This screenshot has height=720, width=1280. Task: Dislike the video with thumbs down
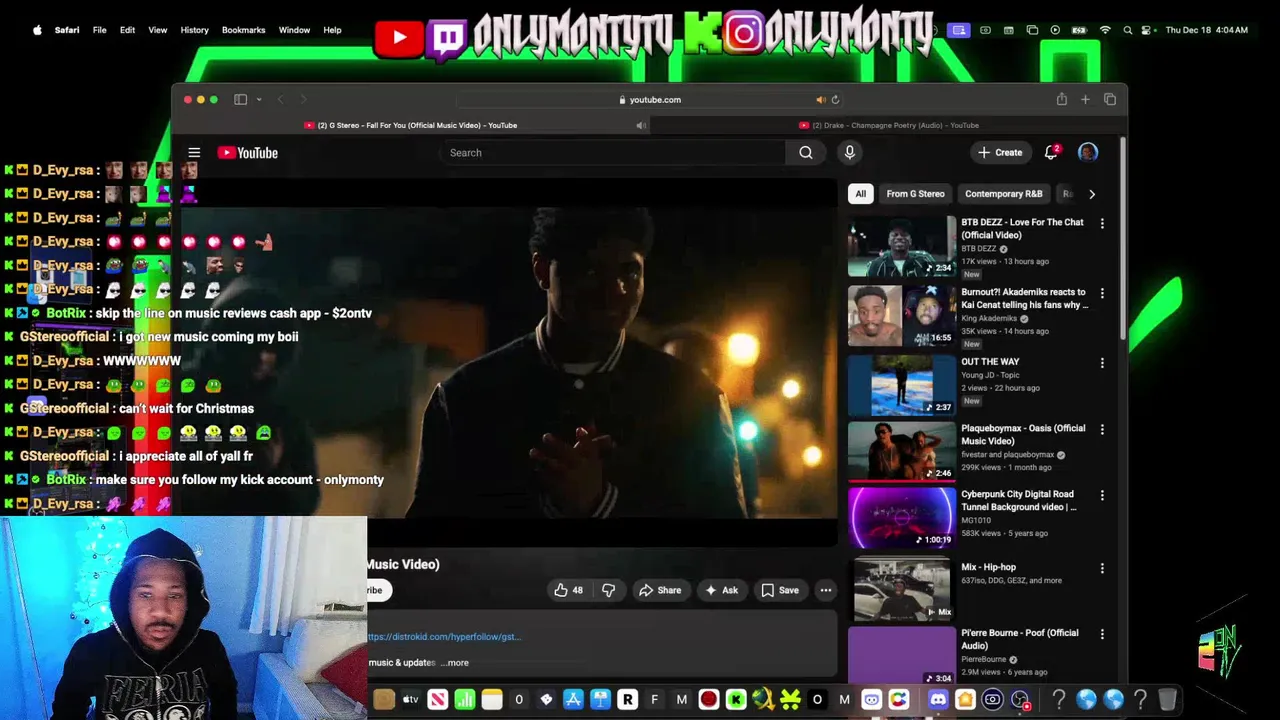coord(608,590)
